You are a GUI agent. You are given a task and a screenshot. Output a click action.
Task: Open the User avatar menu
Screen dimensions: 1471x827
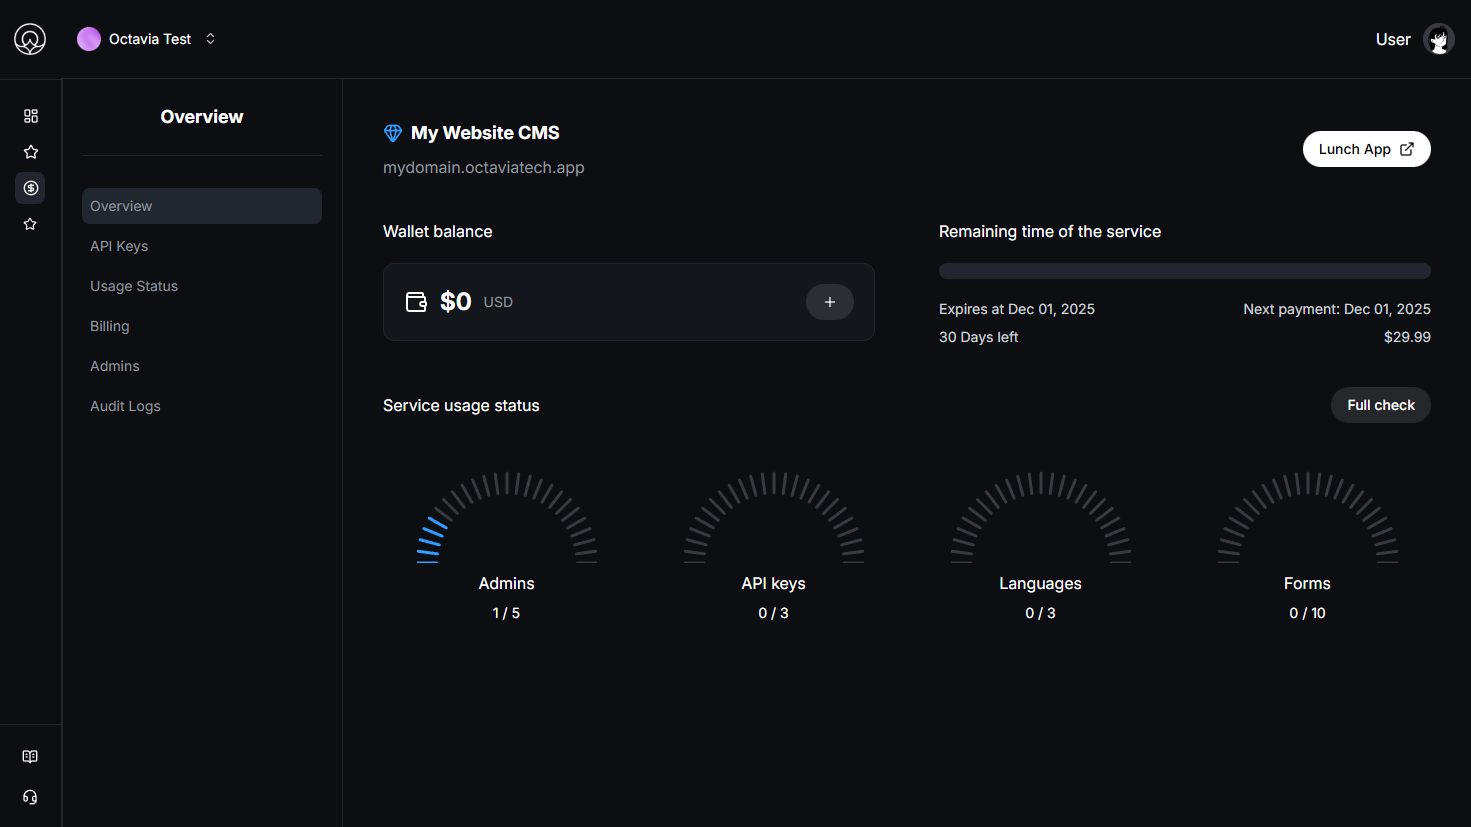click(1438, 39)
